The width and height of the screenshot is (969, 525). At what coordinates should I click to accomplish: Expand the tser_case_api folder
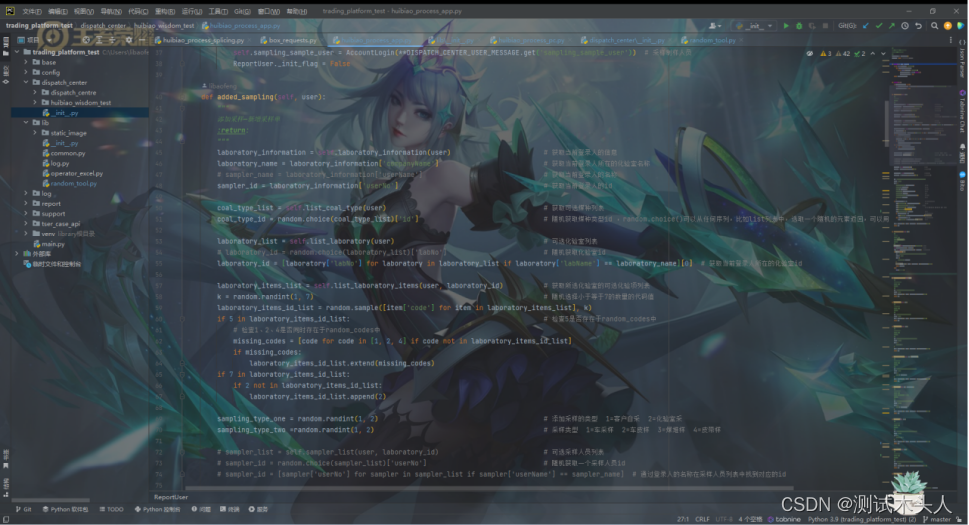click(x=26, y=224)
